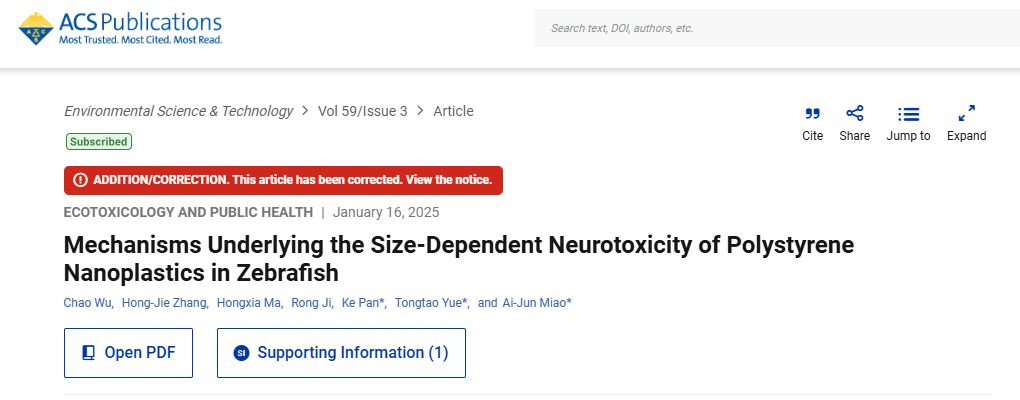Click the Cite quotation mark icon

[812, 114]
